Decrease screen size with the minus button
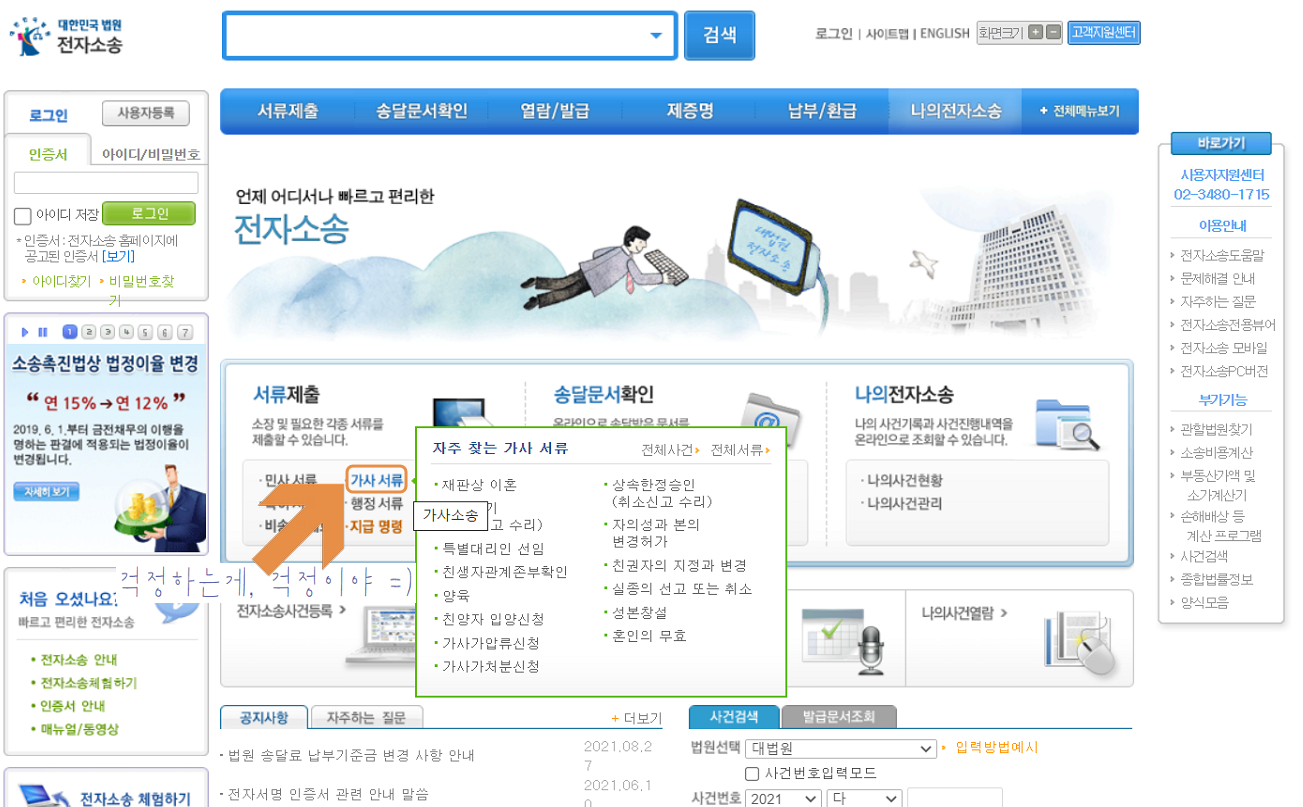The height and width of the screenshot is (807, 1303). click(1053, 32)
